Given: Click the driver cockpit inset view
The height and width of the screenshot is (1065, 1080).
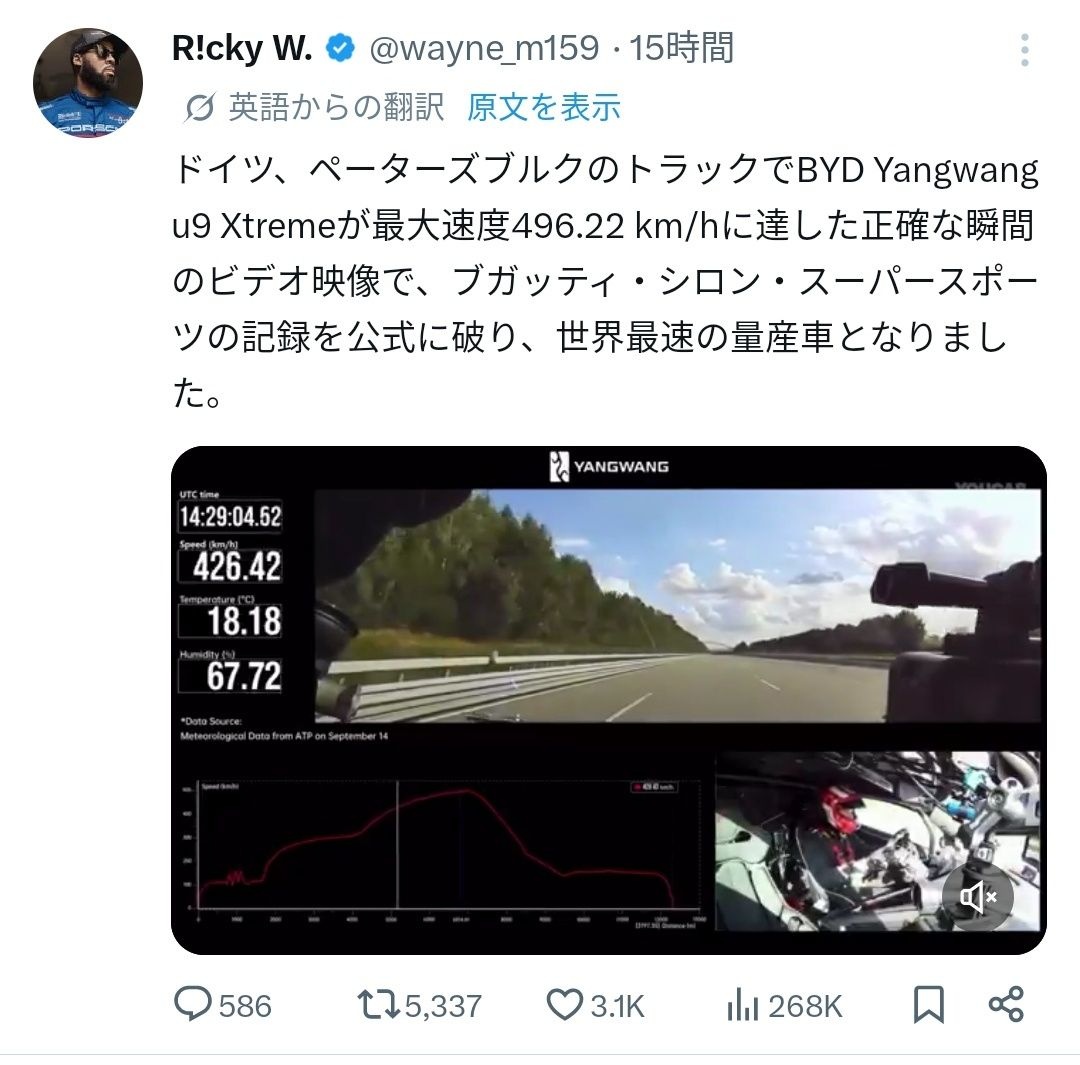Looking at the screenshot, I should pos(878,841).
